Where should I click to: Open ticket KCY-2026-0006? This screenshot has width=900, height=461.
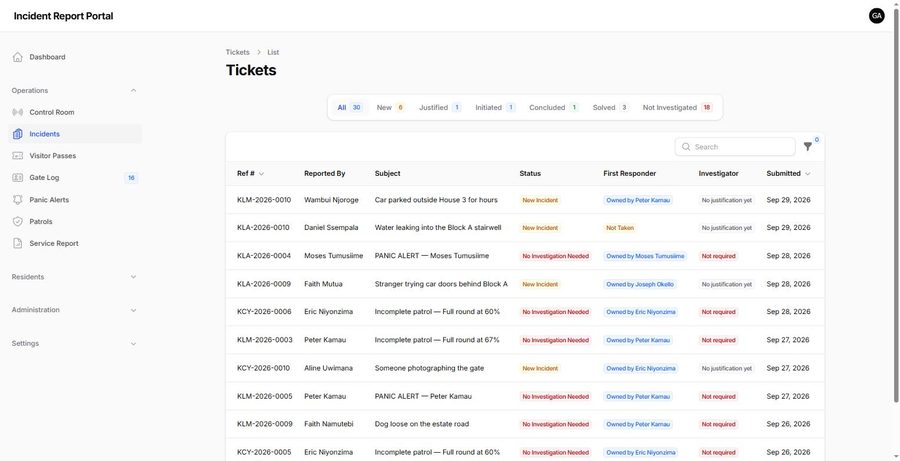click(264, 312)
